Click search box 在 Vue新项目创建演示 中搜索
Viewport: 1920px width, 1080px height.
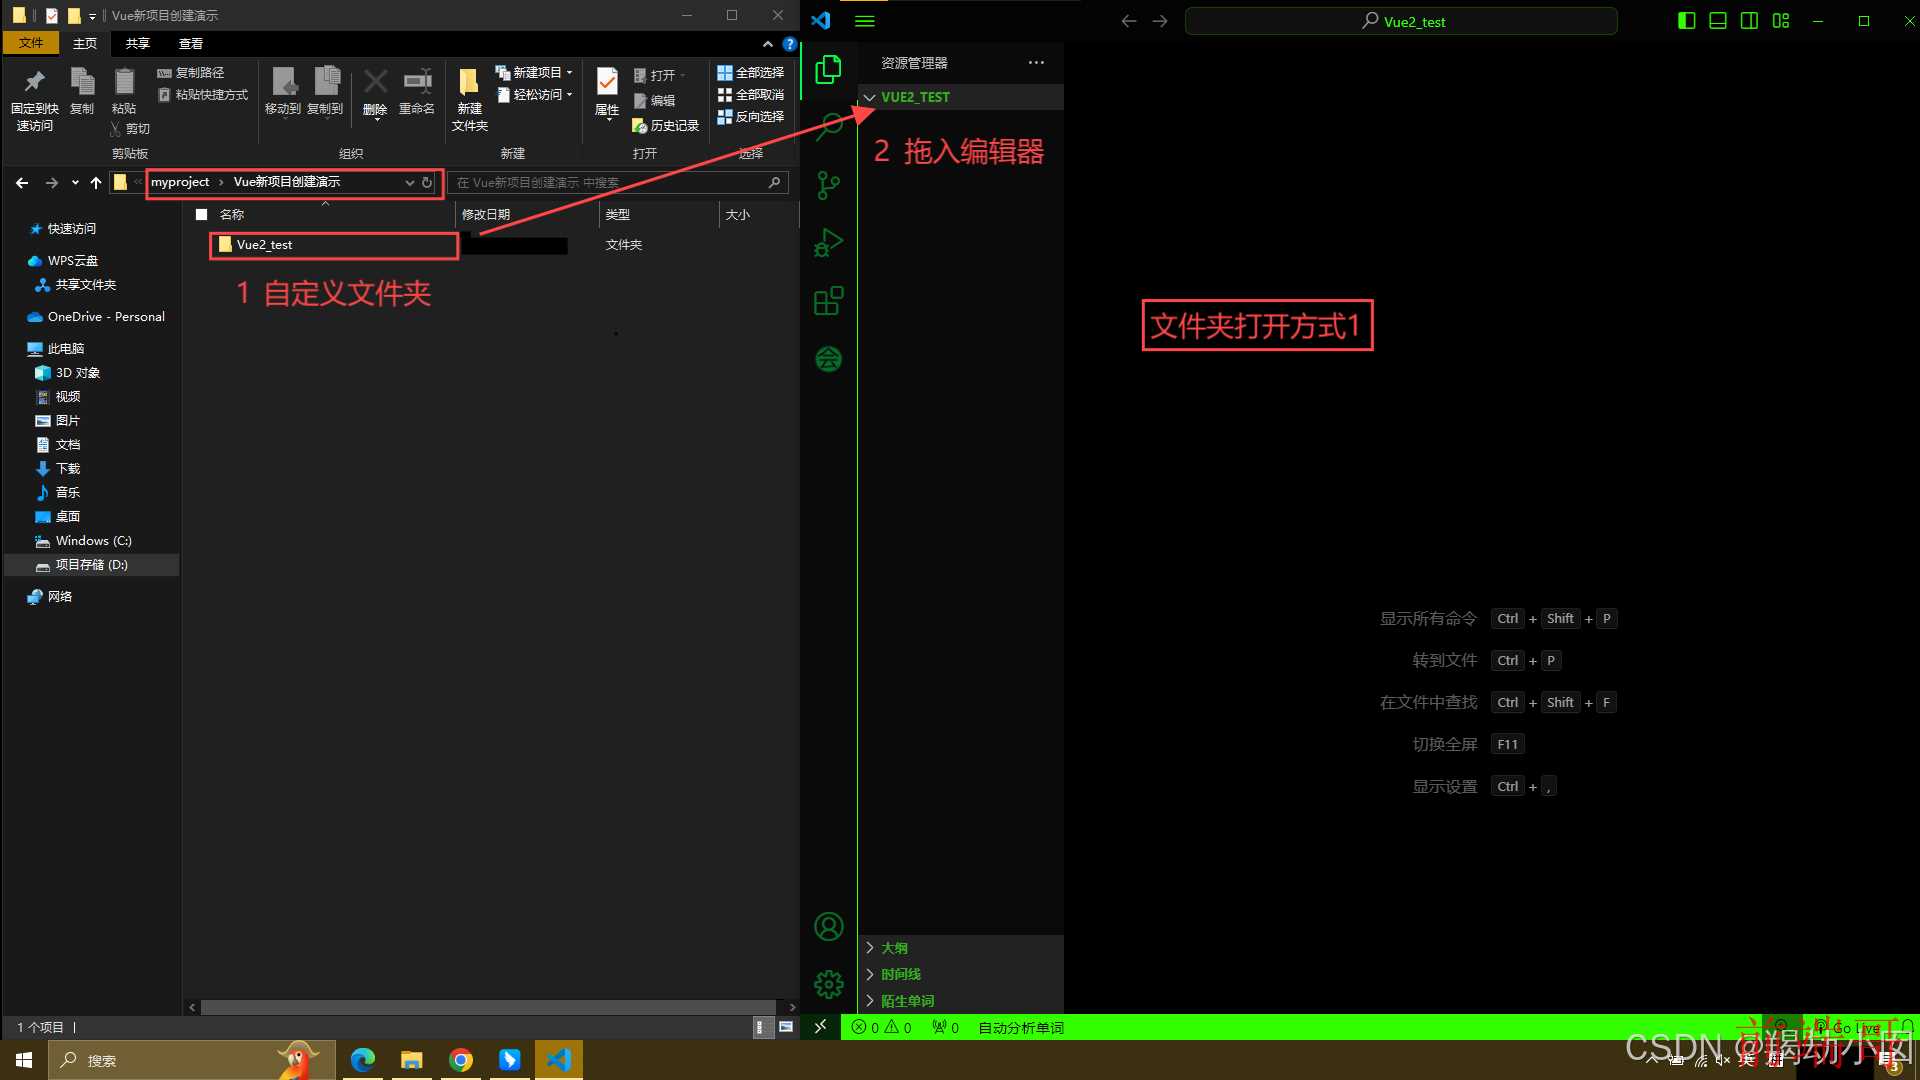click(618, 182)
